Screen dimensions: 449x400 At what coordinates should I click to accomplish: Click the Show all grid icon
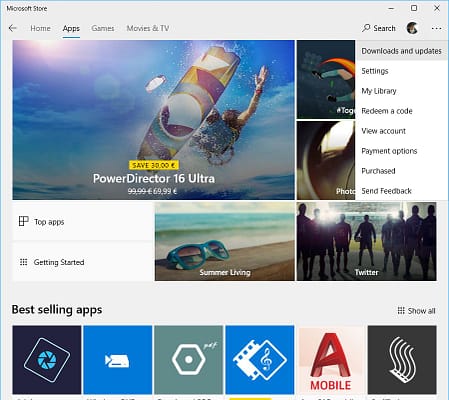click(401, 311)
